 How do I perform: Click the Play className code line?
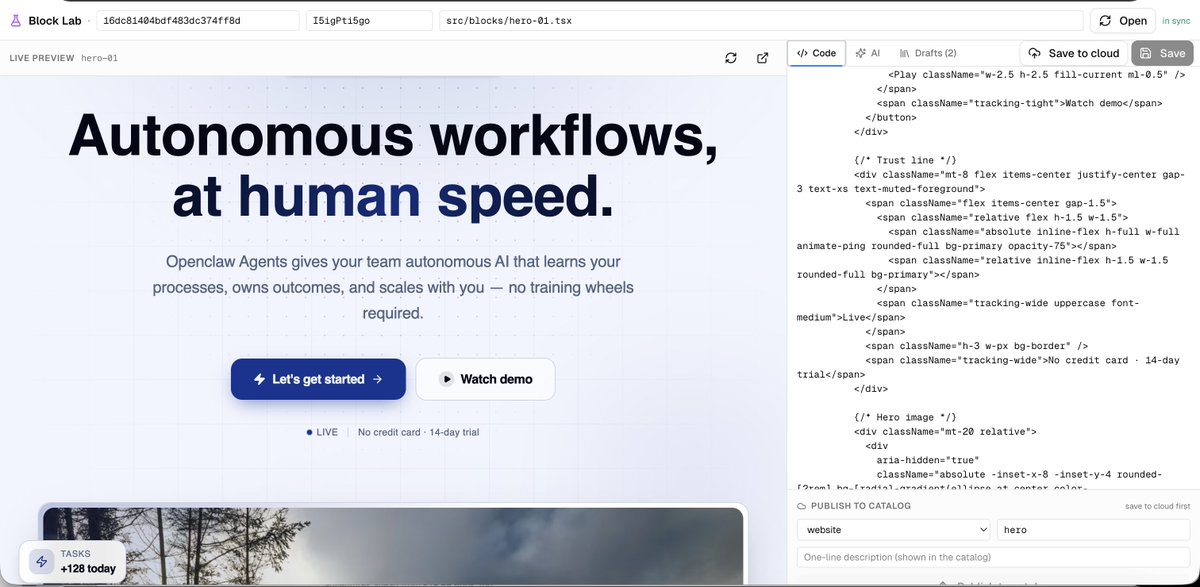point(1037,74)
